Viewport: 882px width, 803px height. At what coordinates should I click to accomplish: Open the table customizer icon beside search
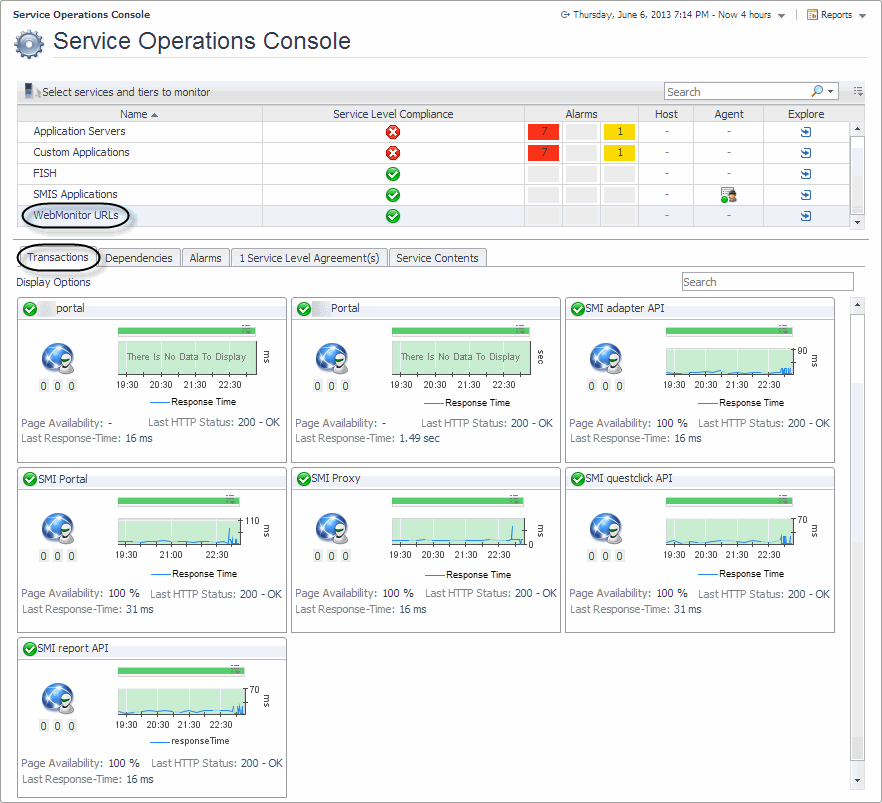tap(858, 91)
